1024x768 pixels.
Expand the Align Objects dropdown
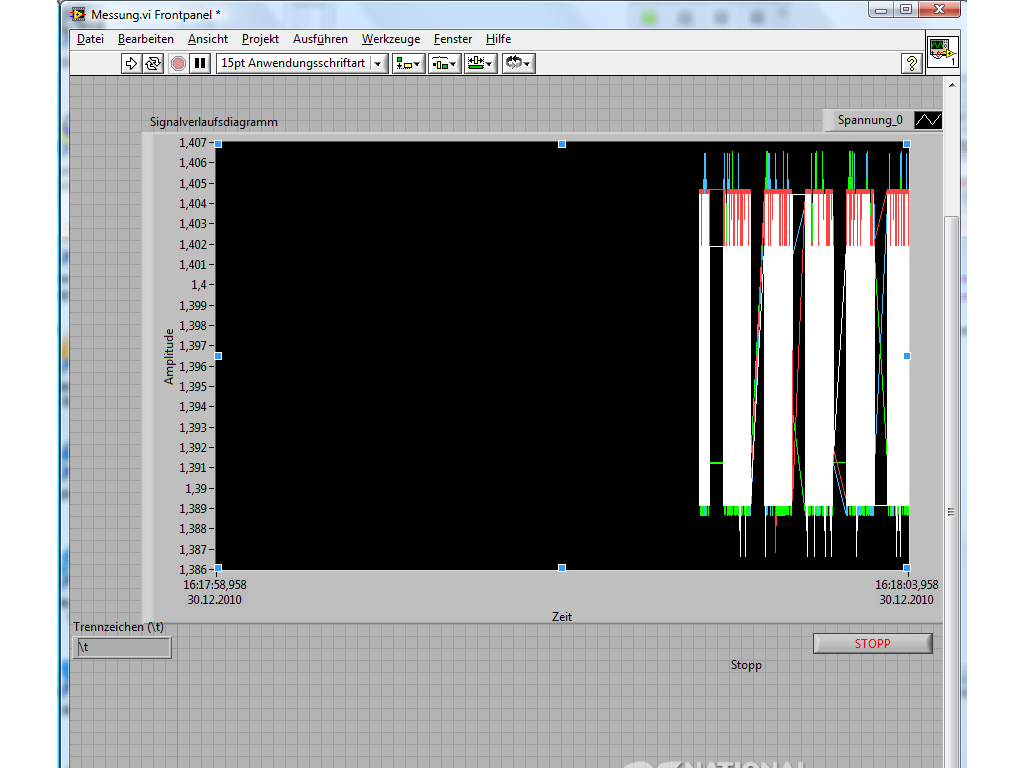[x=408, y=63]
